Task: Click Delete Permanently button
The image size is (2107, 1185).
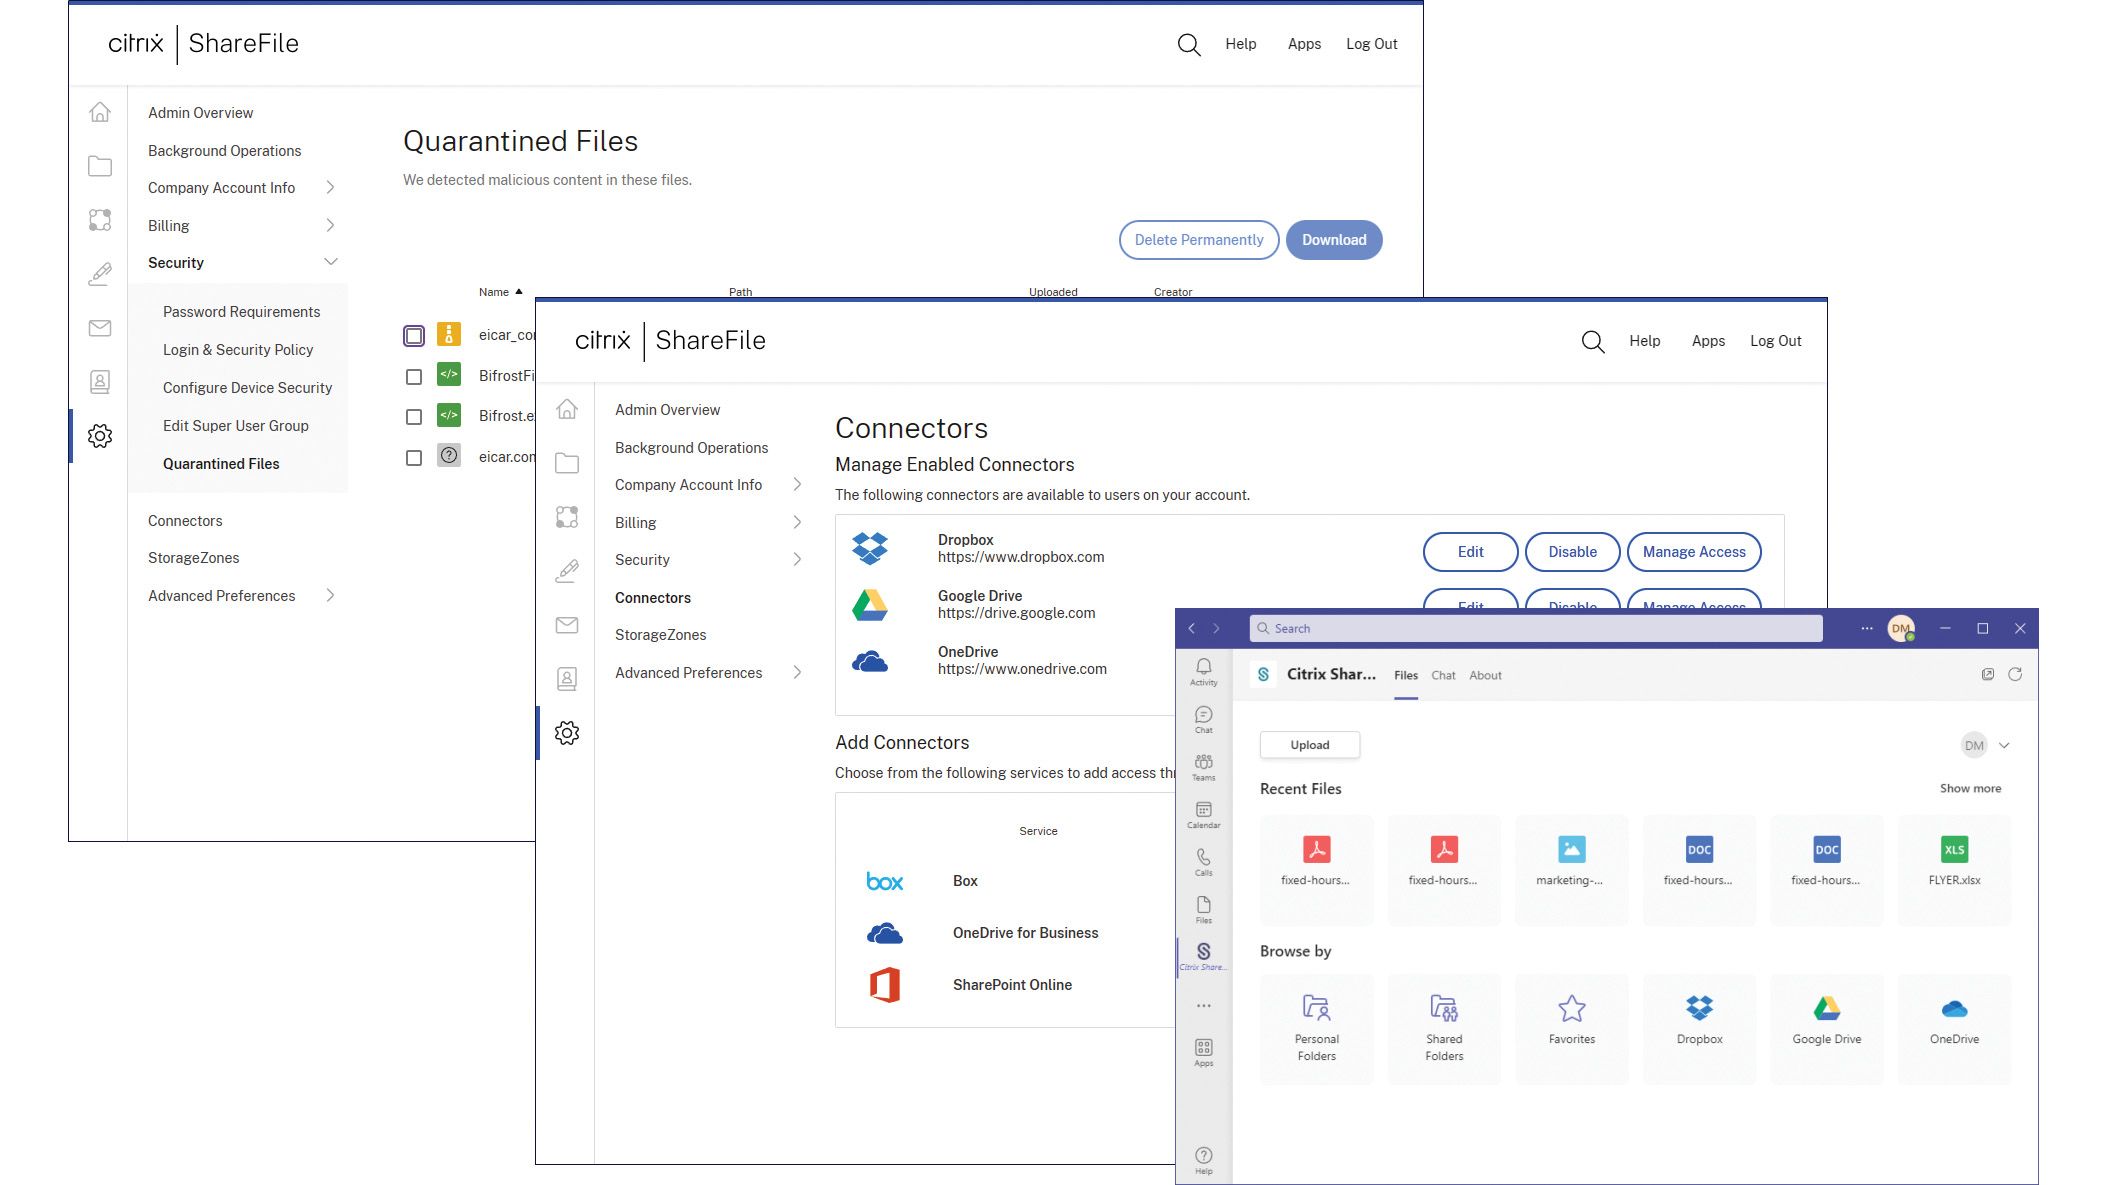Action: click(x=1199, y=240)
